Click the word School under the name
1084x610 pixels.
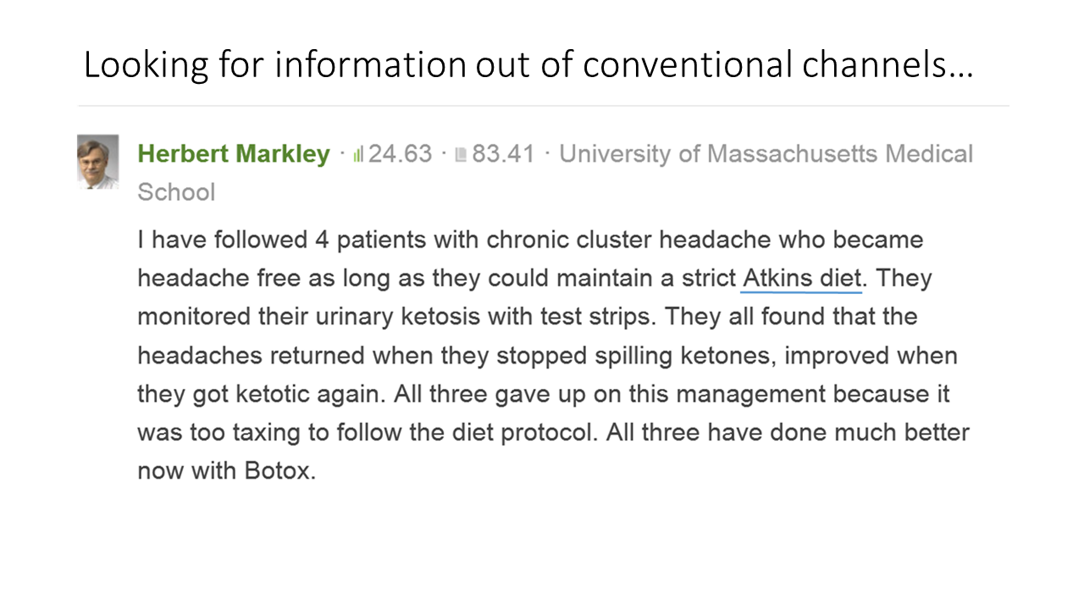pos(176,192)
